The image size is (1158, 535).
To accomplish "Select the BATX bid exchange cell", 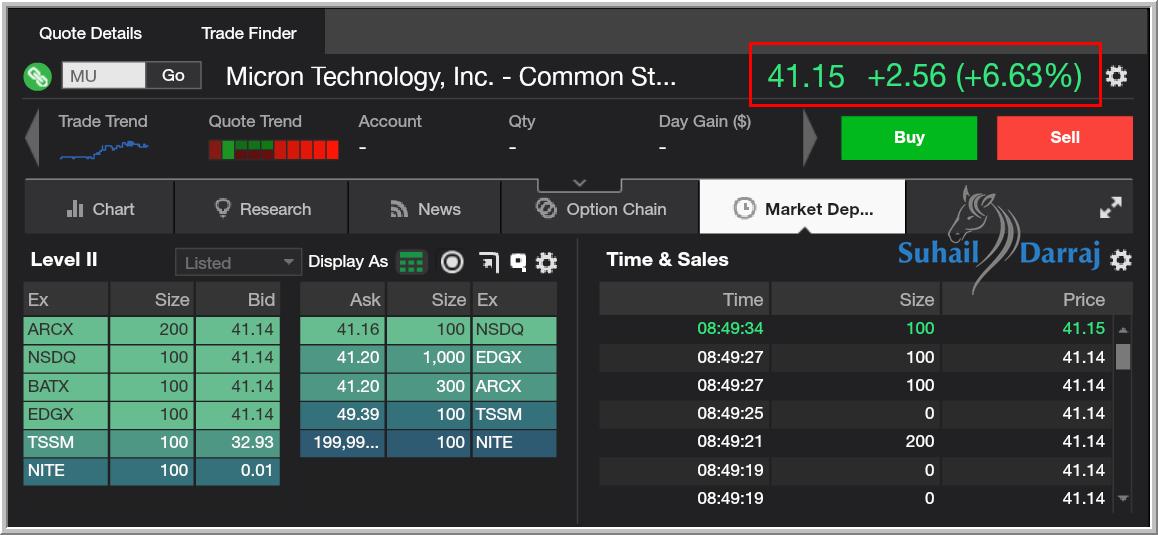I will (x=66, y=386).
